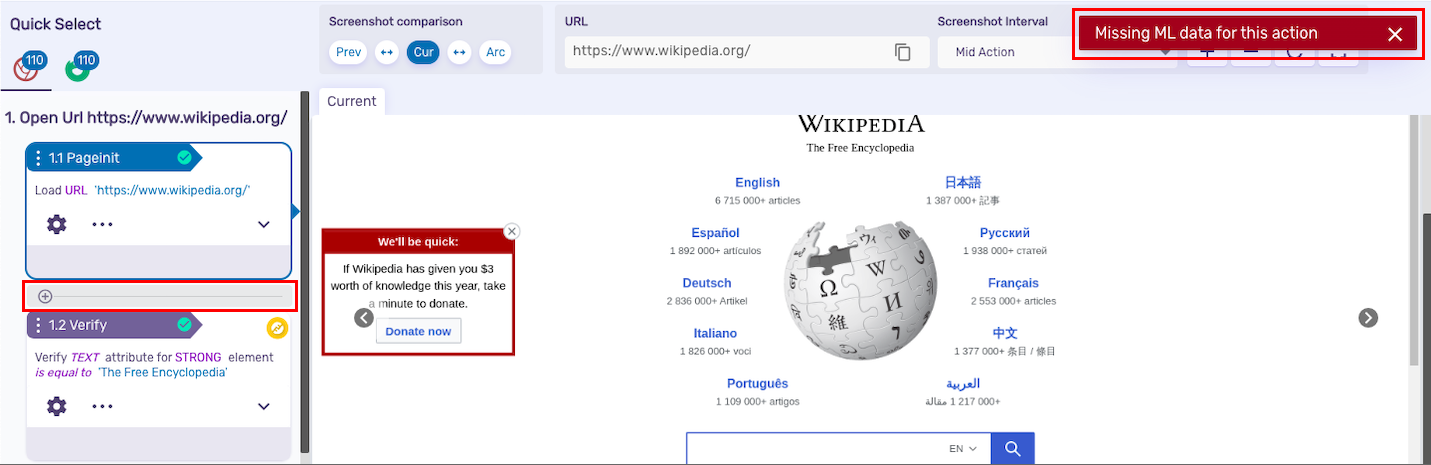Screen dimensions: 1431x465
Task: Open the Español Wikipedia link
Action: pos(715,233)
